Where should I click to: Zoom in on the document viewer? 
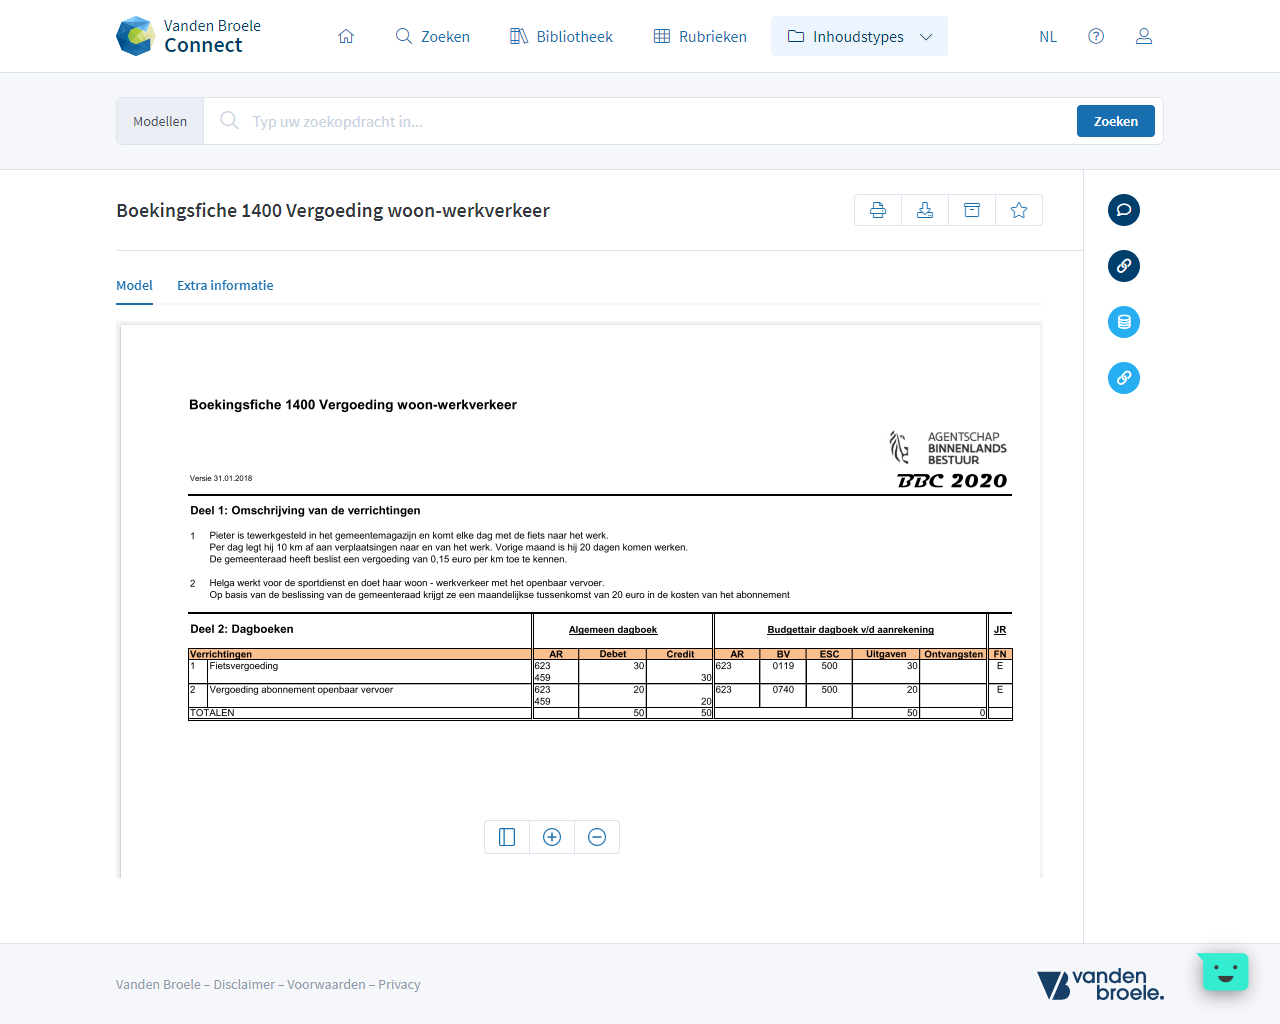point(552,837)
